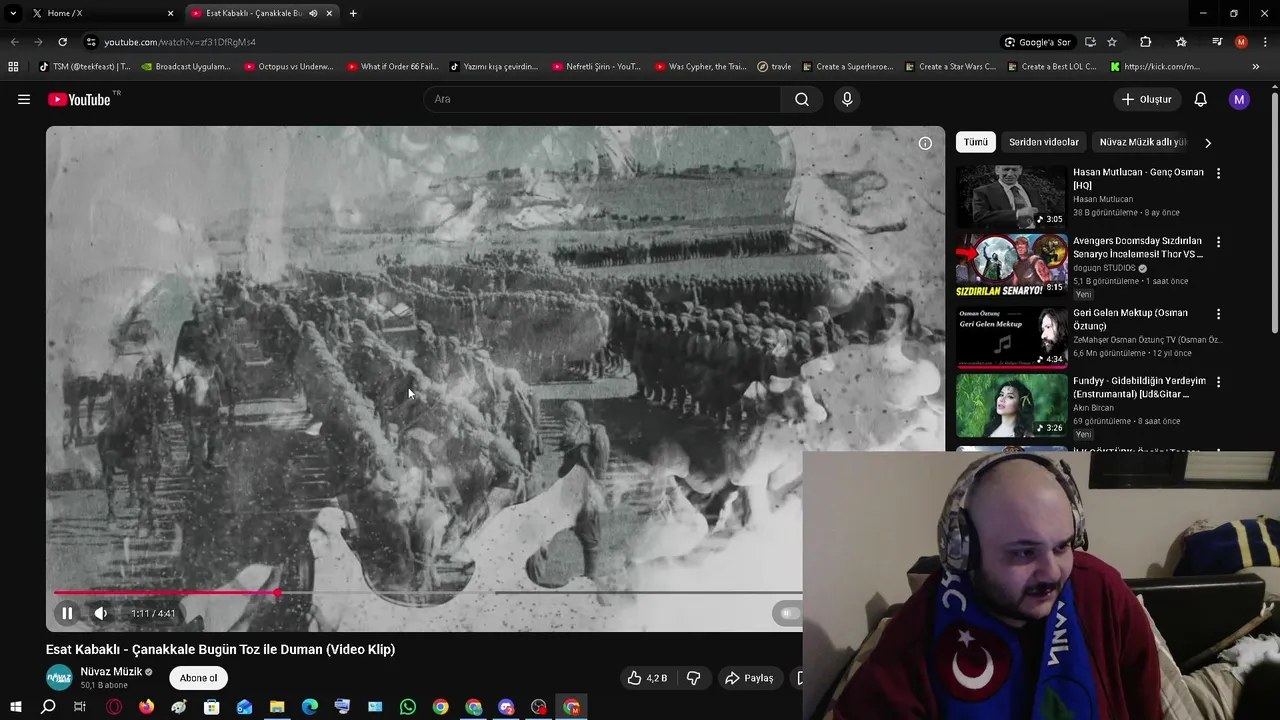Open Windows taskbar search

48,707
